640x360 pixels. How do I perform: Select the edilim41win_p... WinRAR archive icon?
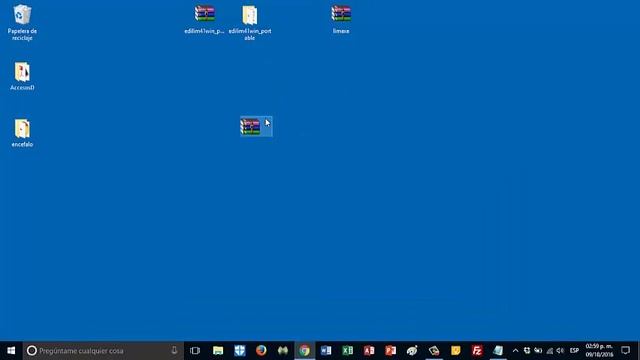pos(204,19)
